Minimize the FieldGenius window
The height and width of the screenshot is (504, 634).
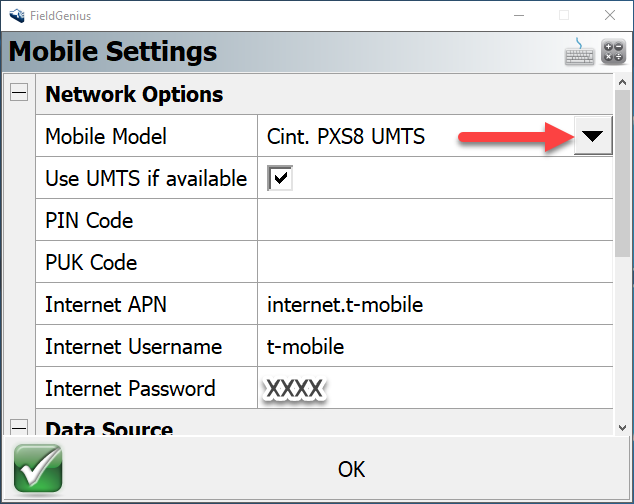pyautogui.click(x=517, y=15)
